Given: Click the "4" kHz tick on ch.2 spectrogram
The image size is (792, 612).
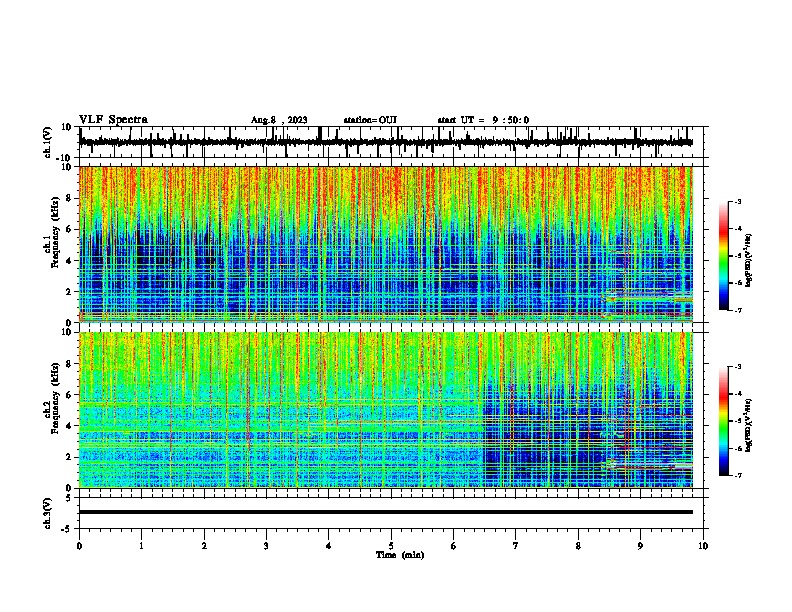Looking at the screenshot, I should click(x=70, y=426).
